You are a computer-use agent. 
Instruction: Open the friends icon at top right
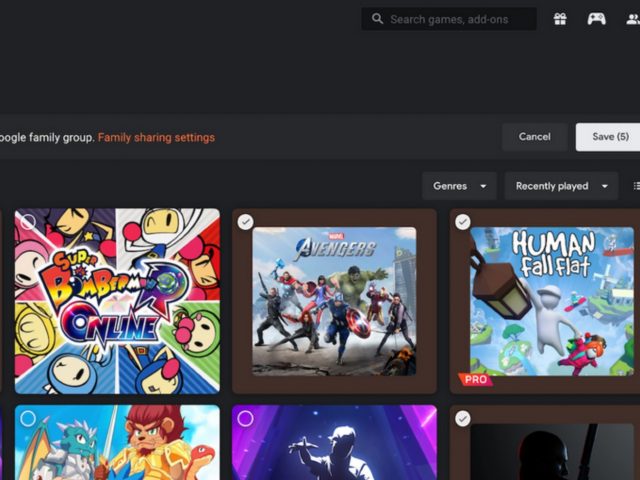click(x=632, y=19)
